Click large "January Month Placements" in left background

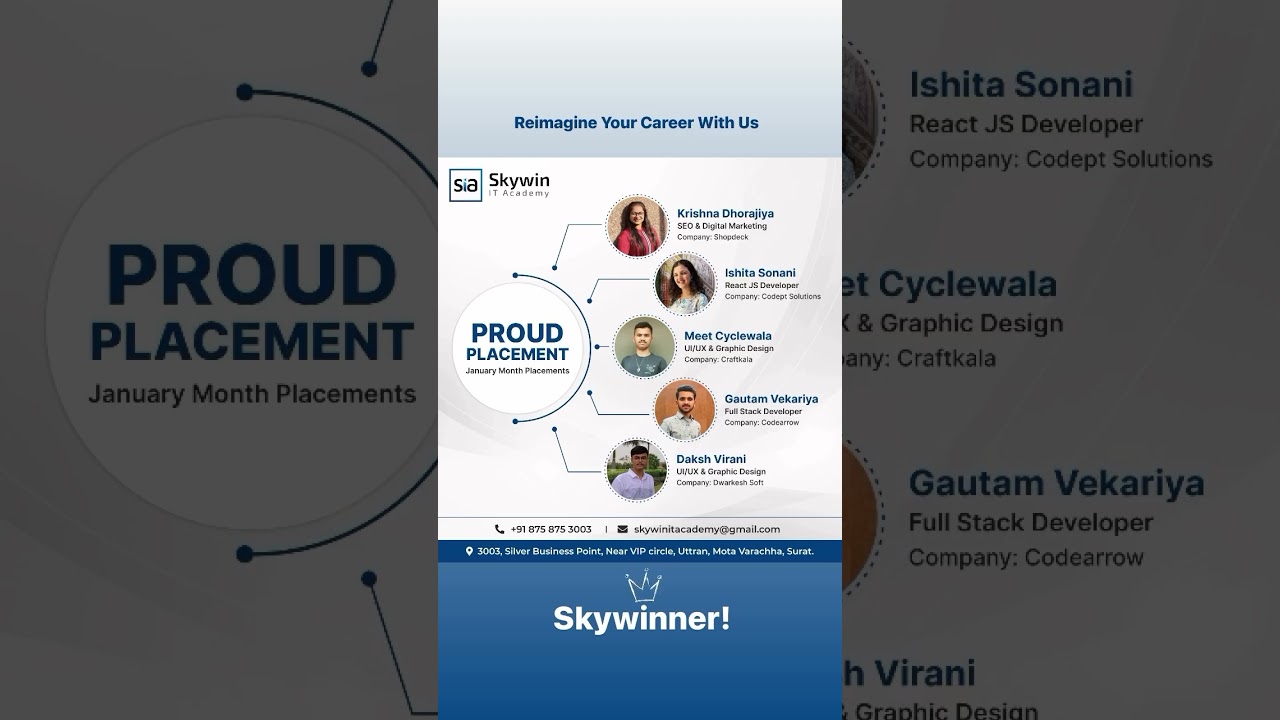(252, 394)
